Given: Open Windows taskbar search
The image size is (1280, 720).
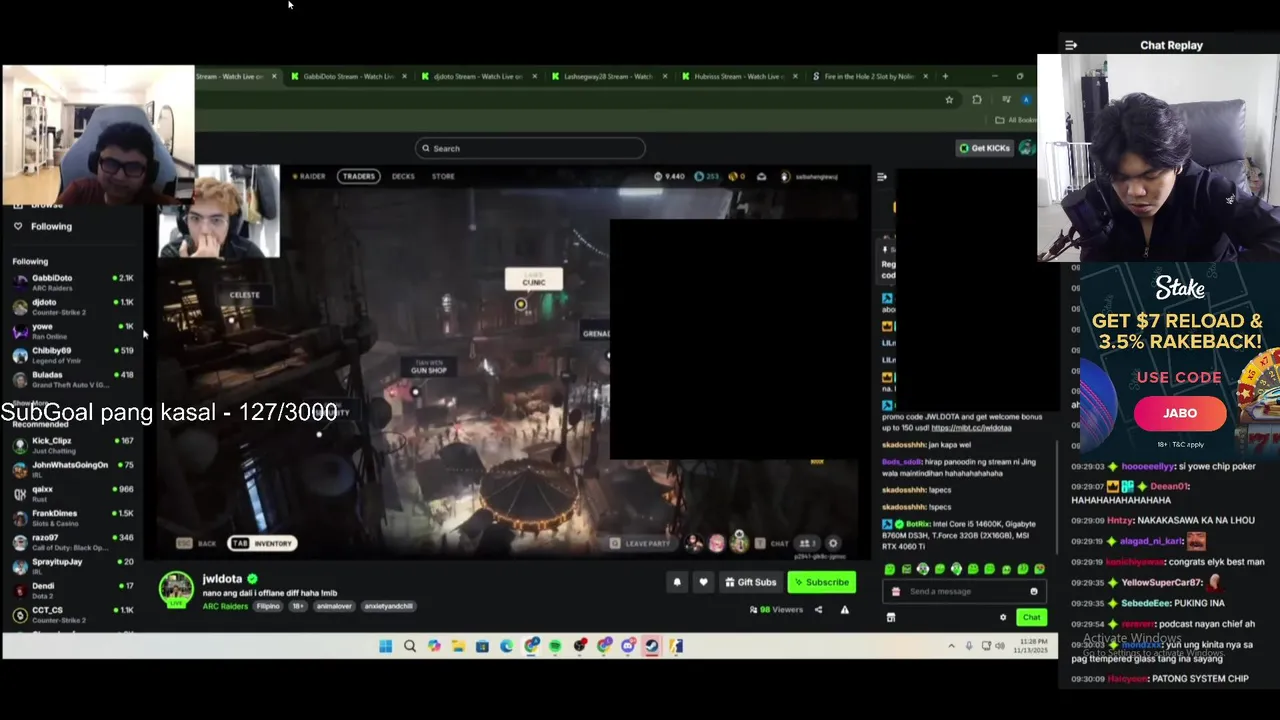Looking at the screenshot, I should pyautogui.click(x=410, y=646).
